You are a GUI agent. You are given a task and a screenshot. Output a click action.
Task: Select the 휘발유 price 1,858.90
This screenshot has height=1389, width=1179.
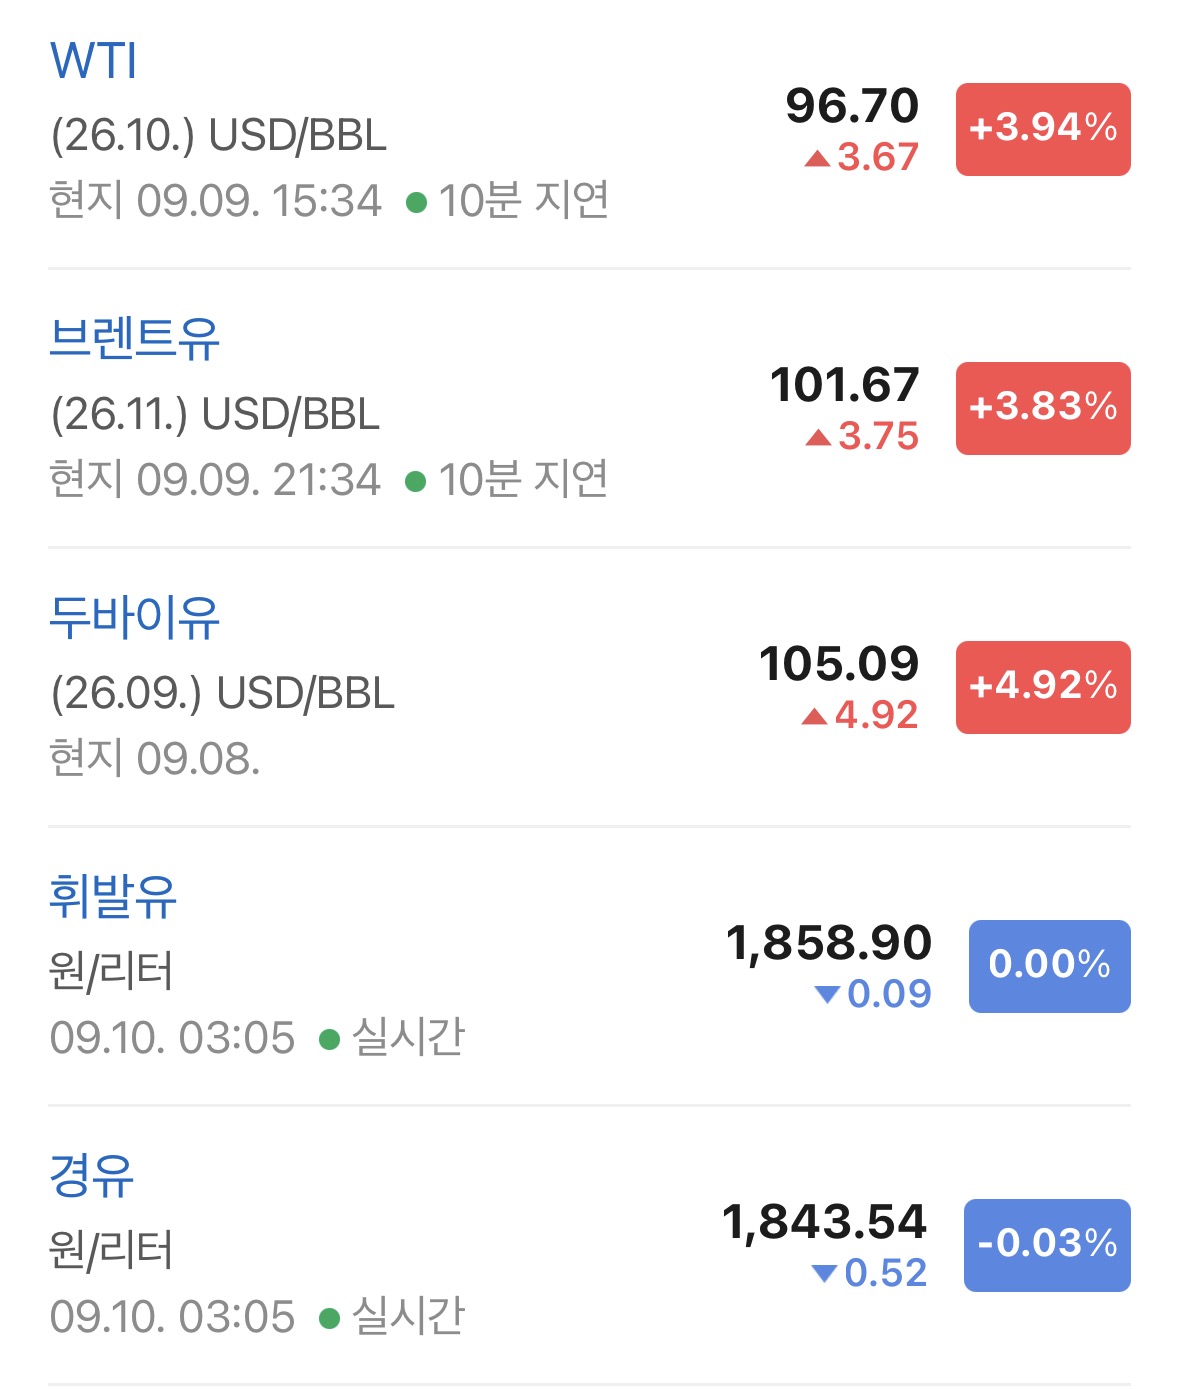[x=829, y=944]
